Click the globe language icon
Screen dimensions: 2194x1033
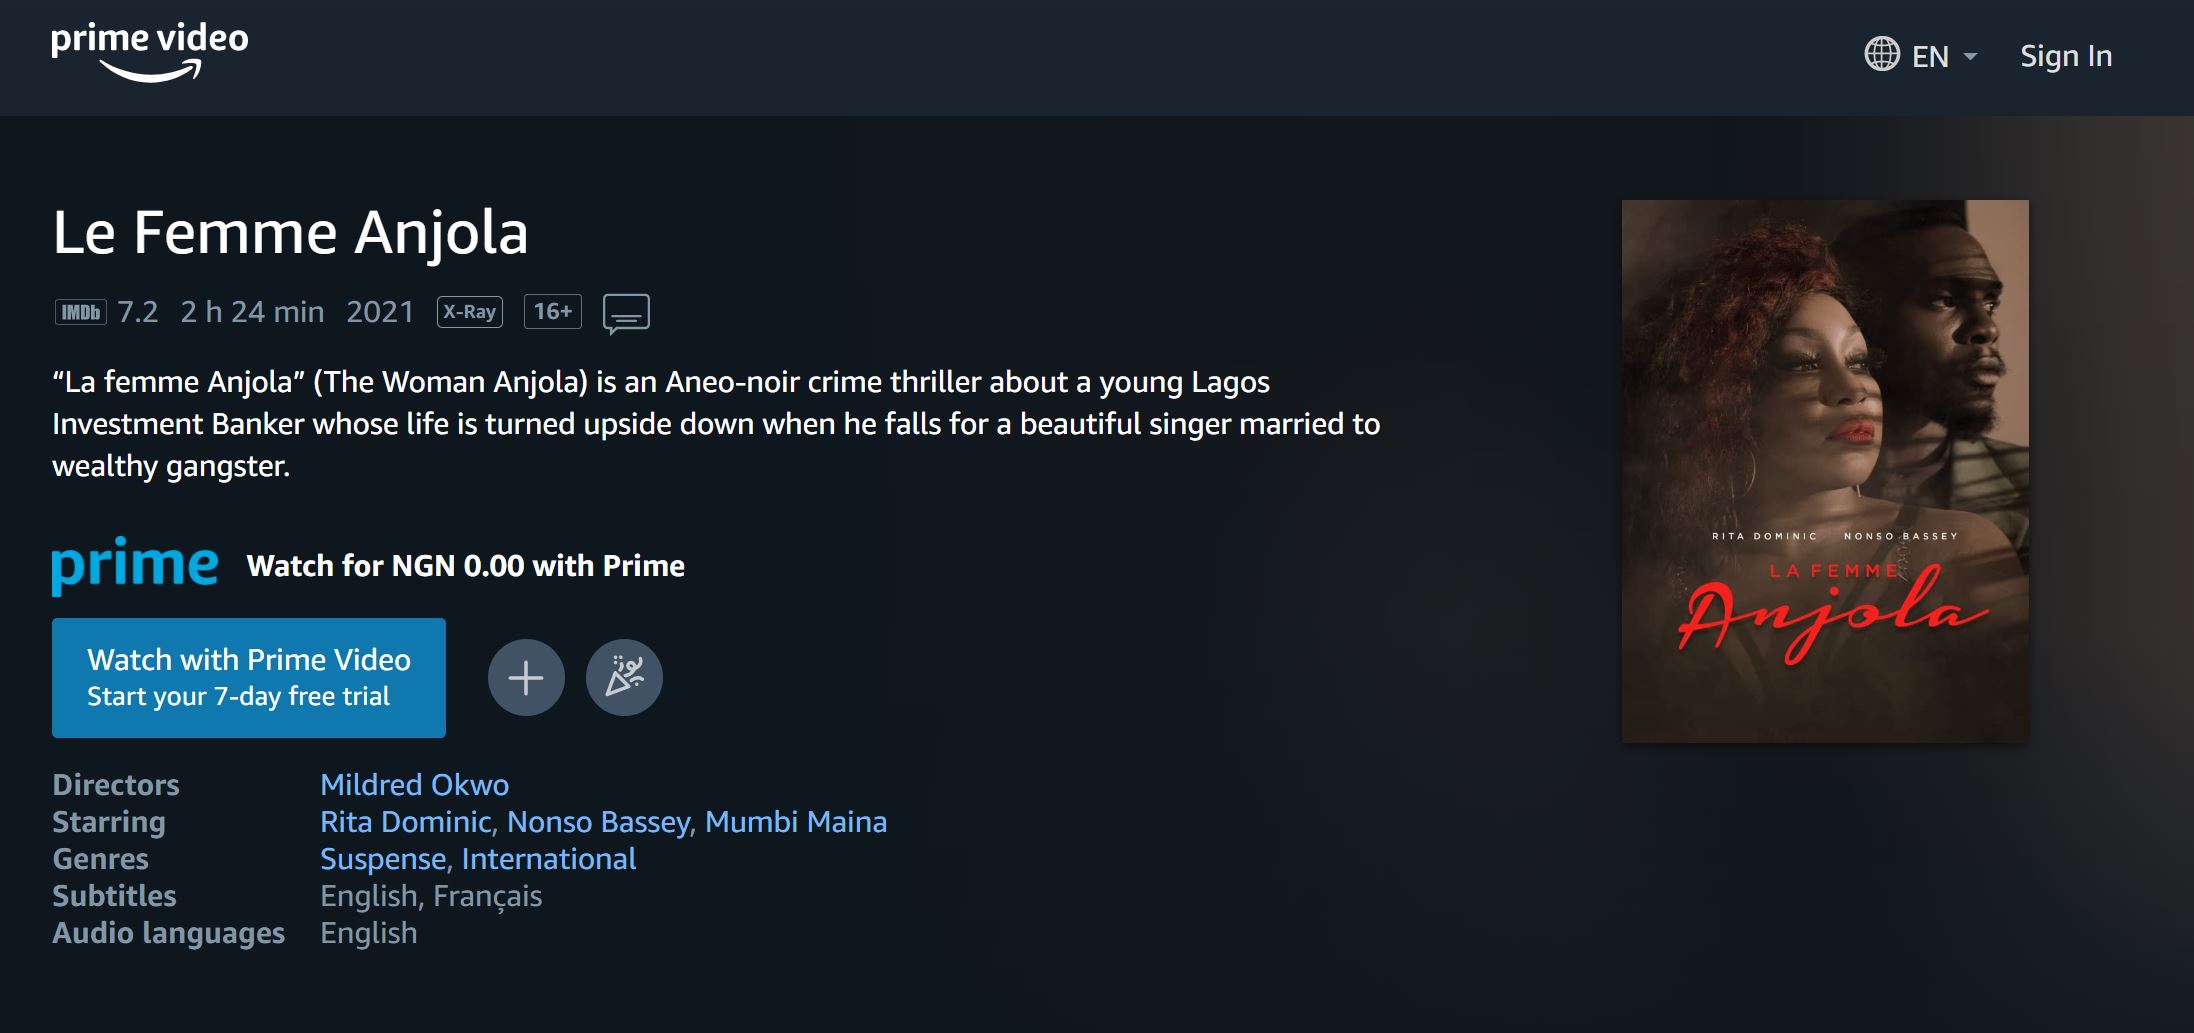click(x=1882, y=54)
